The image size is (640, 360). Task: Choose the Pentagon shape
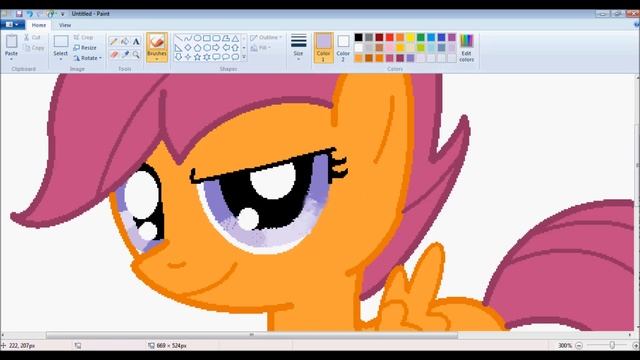click(197, 48)
